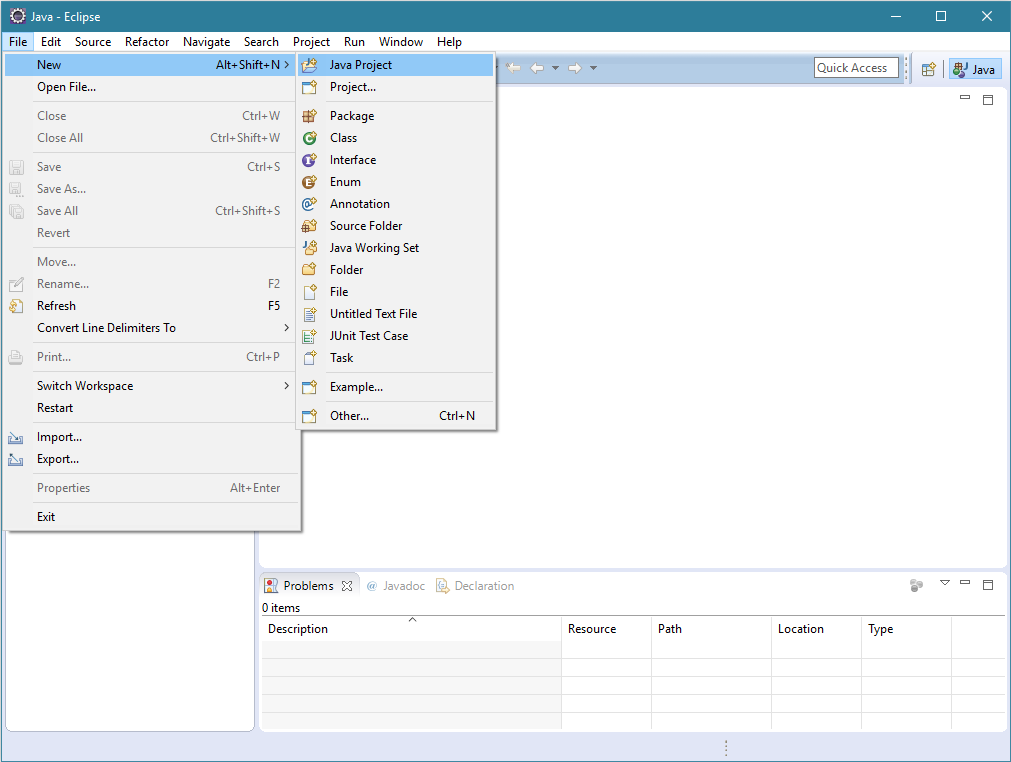
Task: Maximize the Problems view
Action: tap(988, 585)
